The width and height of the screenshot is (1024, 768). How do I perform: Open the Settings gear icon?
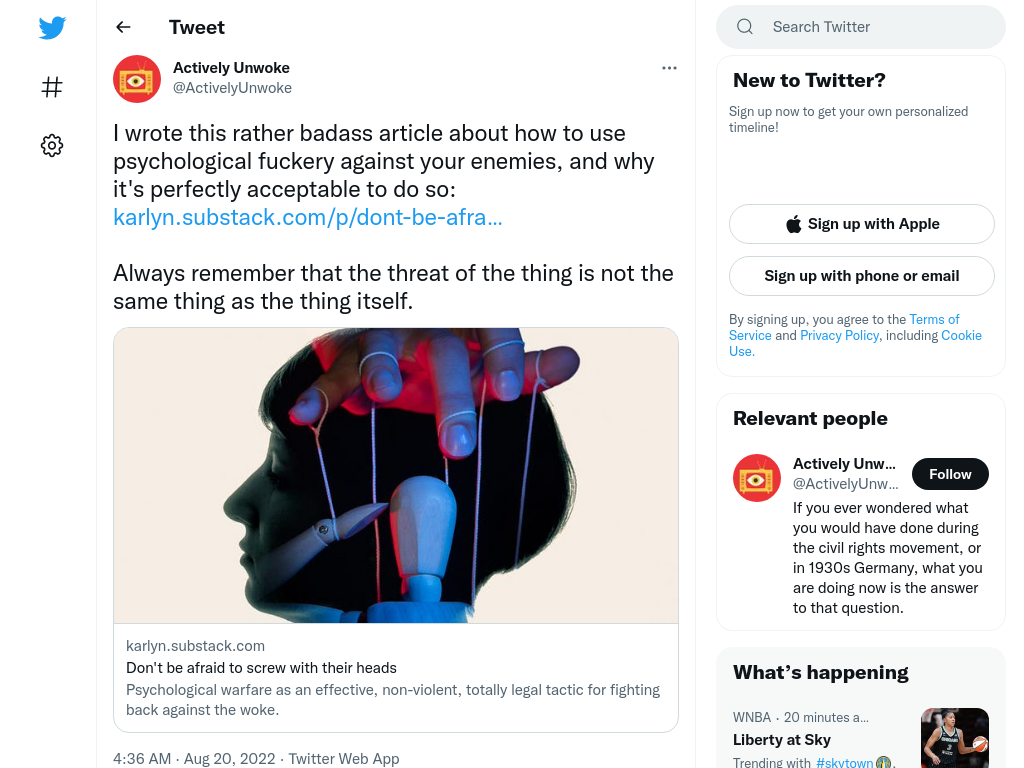click(x=52, y=145)
